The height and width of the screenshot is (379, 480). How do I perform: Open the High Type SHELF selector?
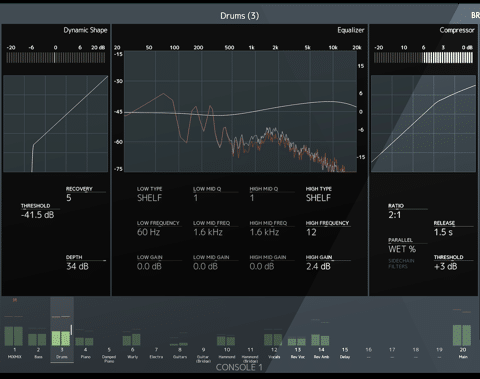(318, 198)
